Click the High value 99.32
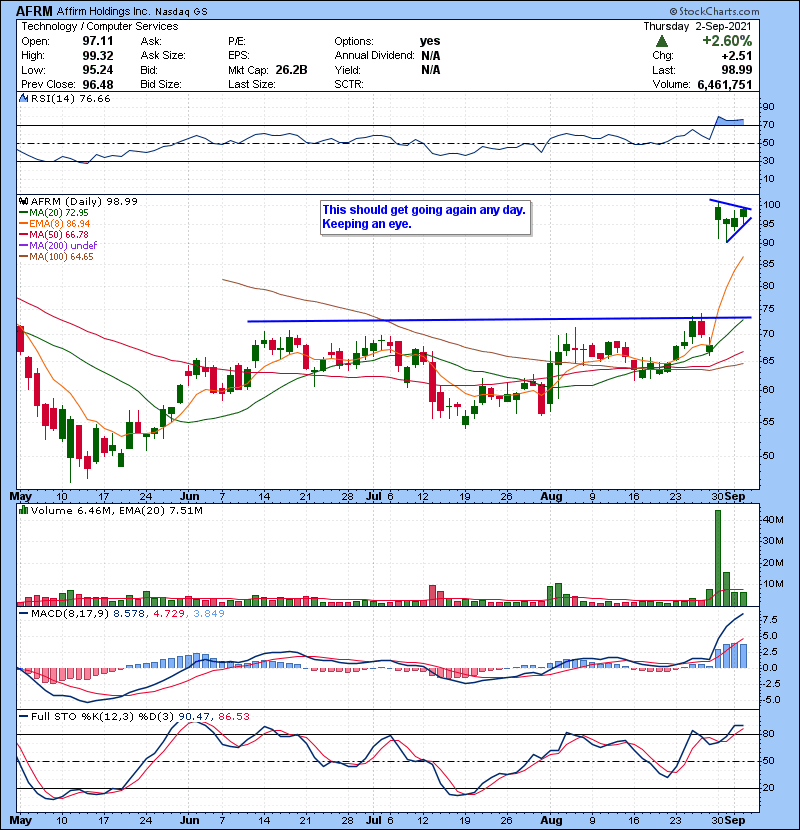This screenshot has width=800, height=830. click(x=97, y=56)
